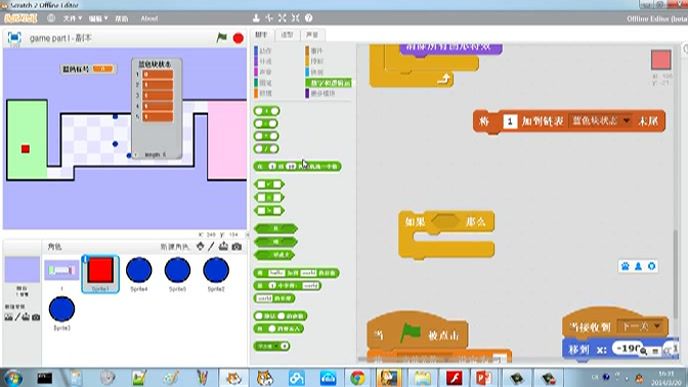Zoom in the scripts area with the magnifier
The width and height of the screenshot is (688, 387).
[643, 351]
